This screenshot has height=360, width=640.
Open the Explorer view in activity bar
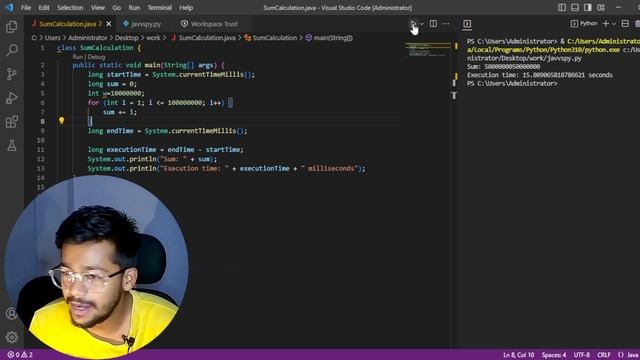(11, 27)
